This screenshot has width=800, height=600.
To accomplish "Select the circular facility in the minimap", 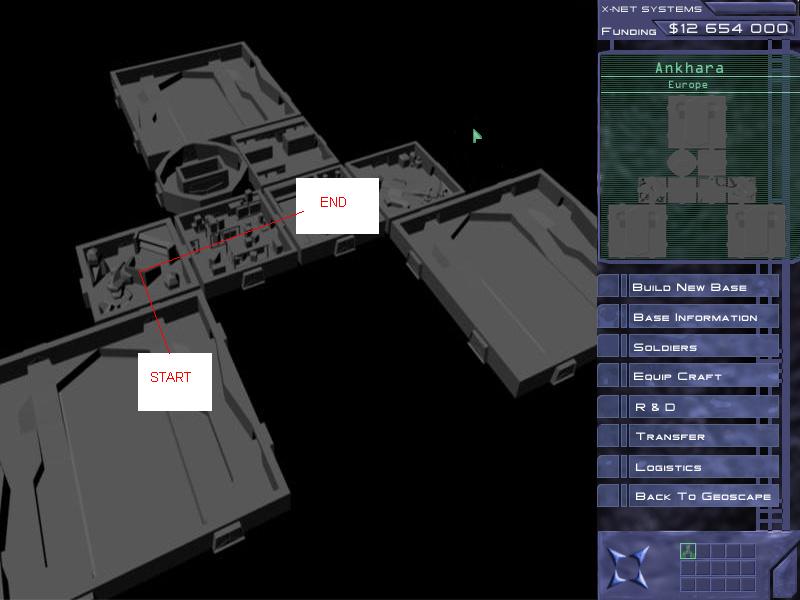I will [x=682, y=162].
